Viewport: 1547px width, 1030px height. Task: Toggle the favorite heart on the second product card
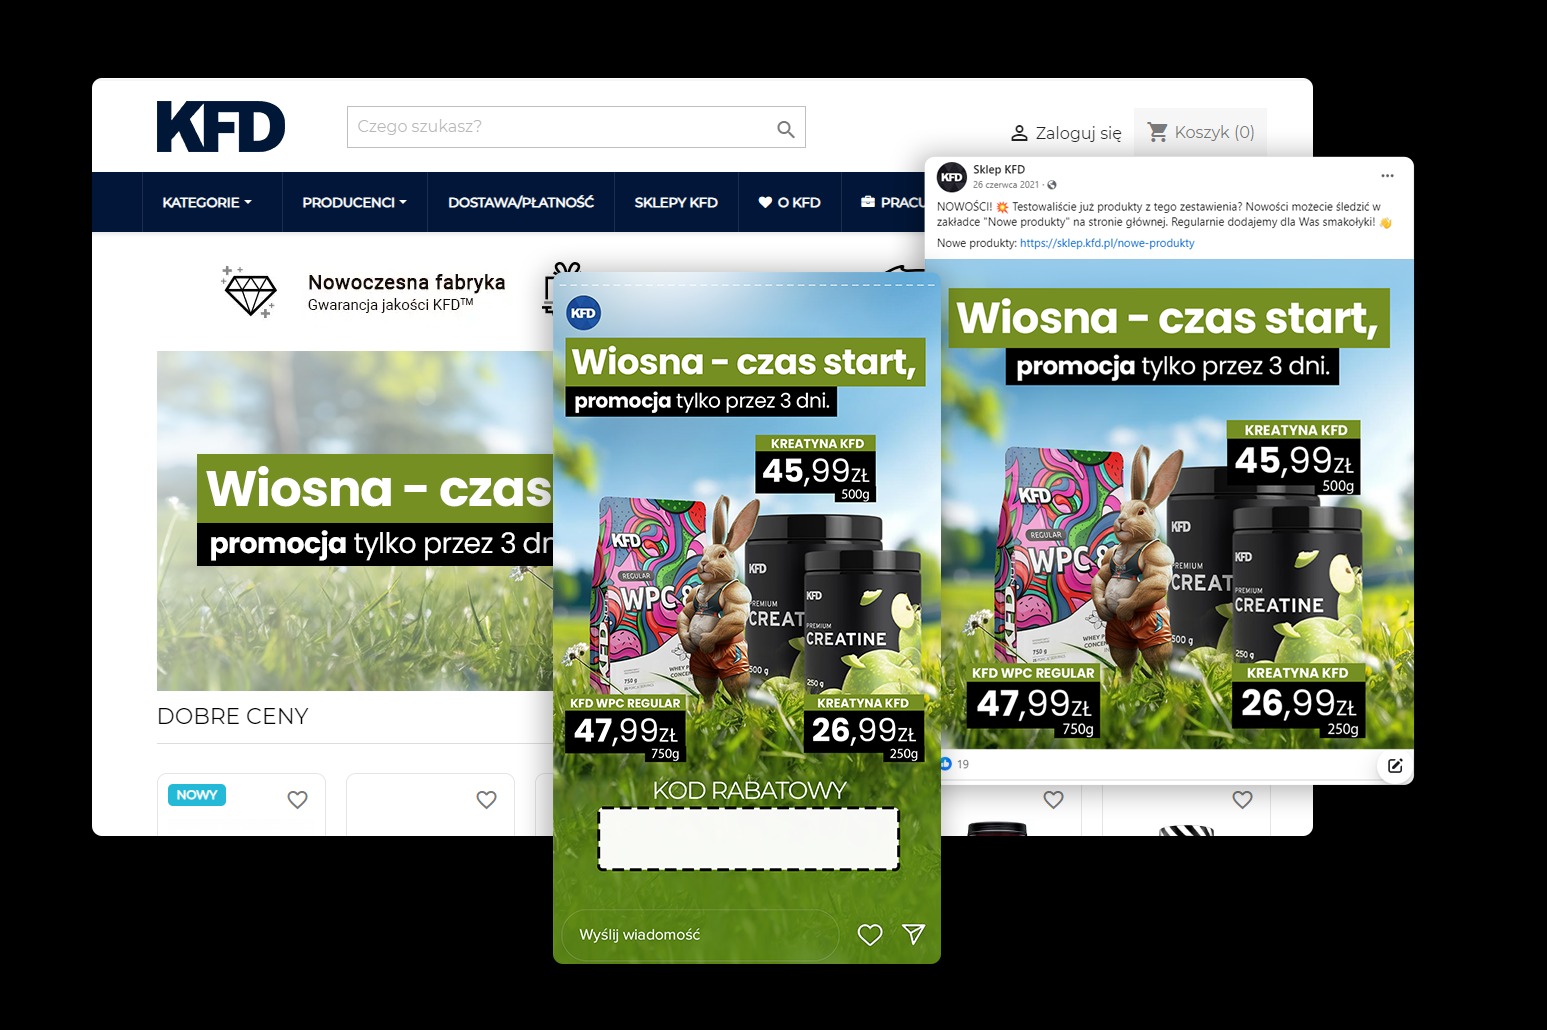[x=487, y=799]
